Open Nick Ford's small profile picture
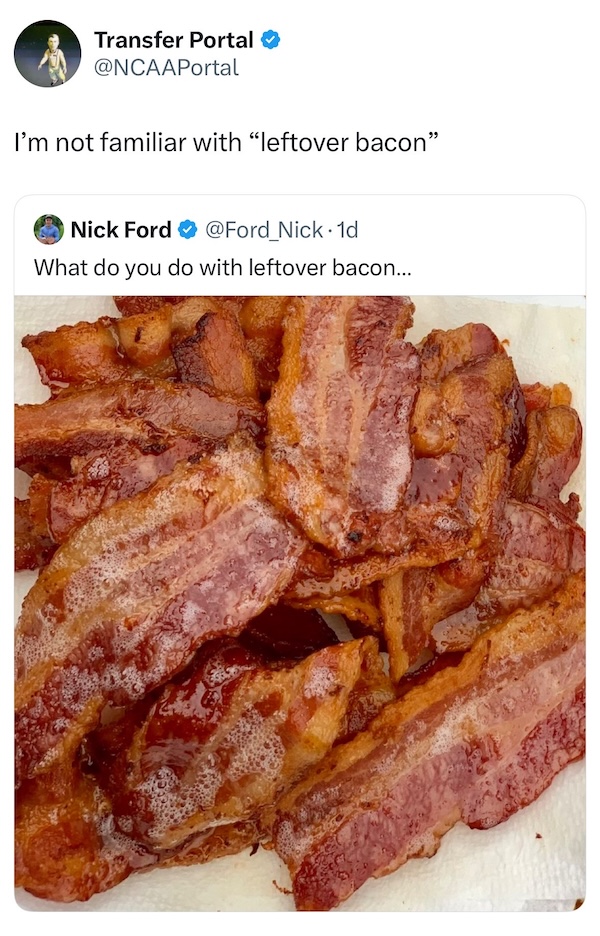The image size is (600, 936). click(48, 229)
